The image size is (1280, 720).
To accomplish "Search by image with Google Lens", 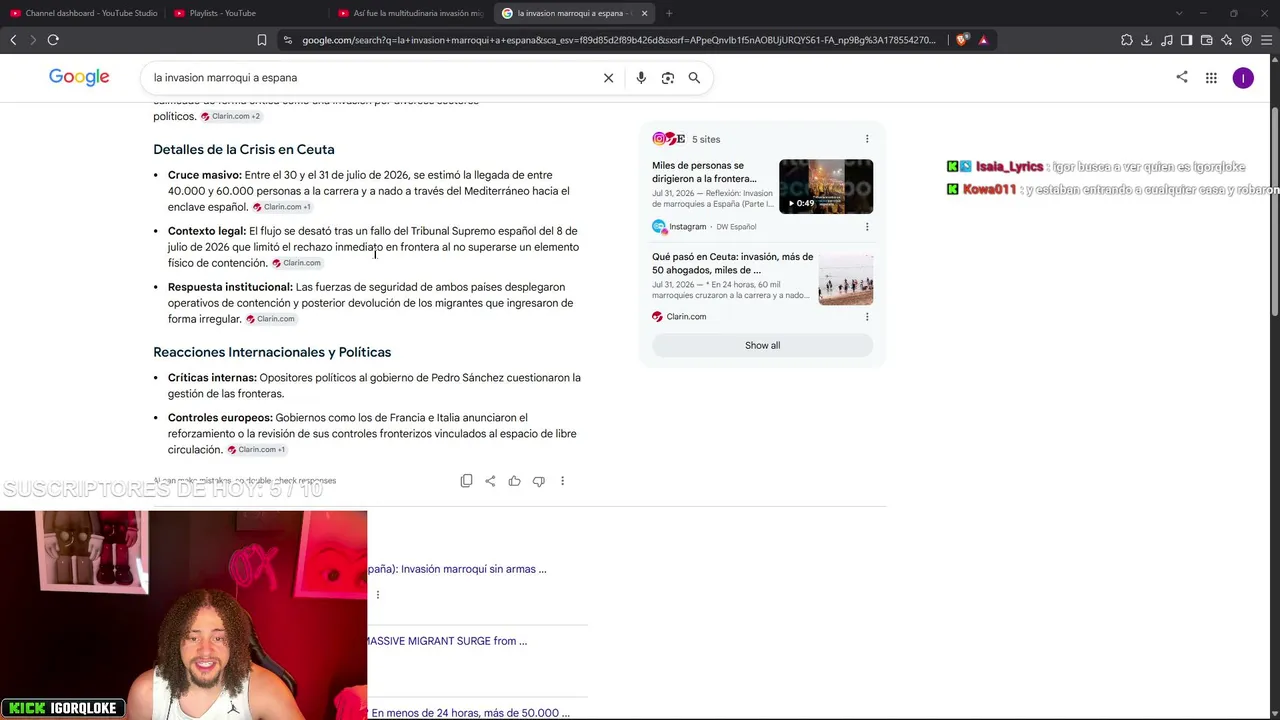I will coord(668,78).
